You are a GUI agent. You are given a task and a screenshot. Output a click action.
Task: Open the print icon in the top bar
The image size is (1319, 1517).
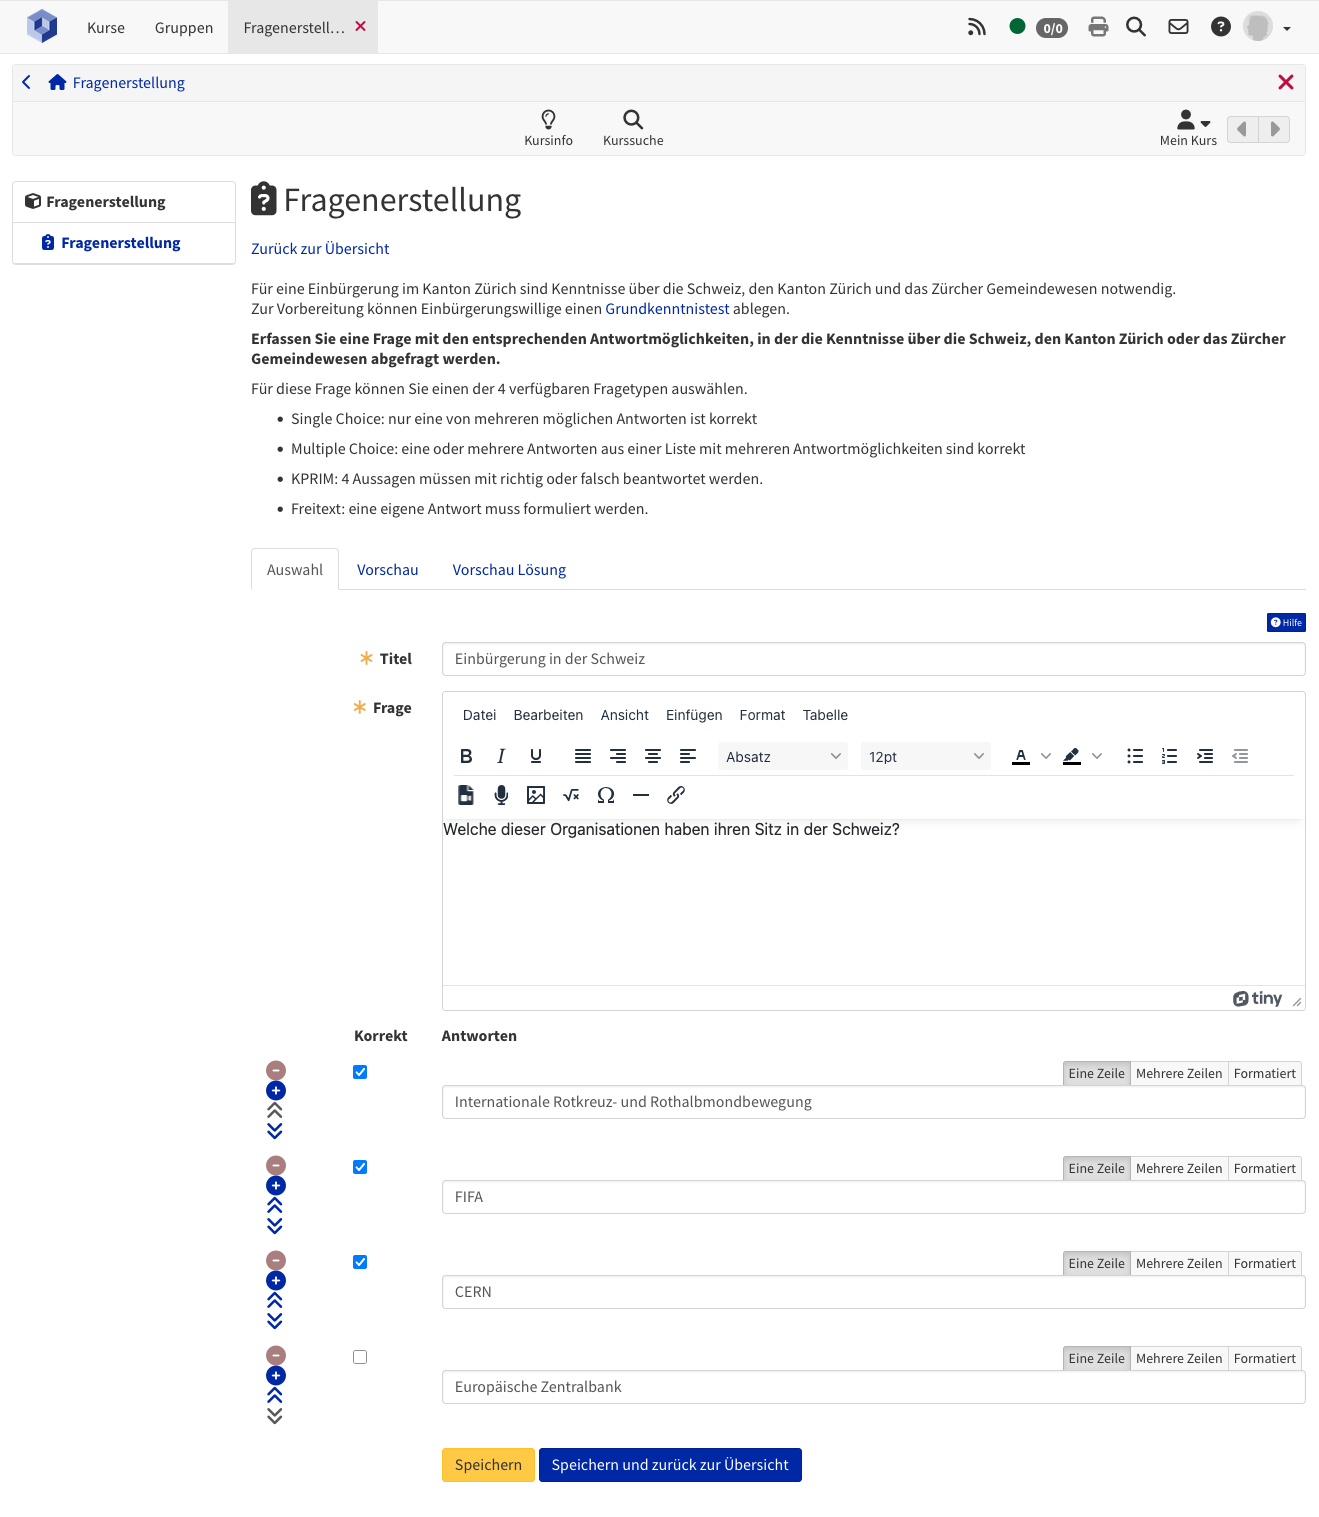(x=1098, y=27)
